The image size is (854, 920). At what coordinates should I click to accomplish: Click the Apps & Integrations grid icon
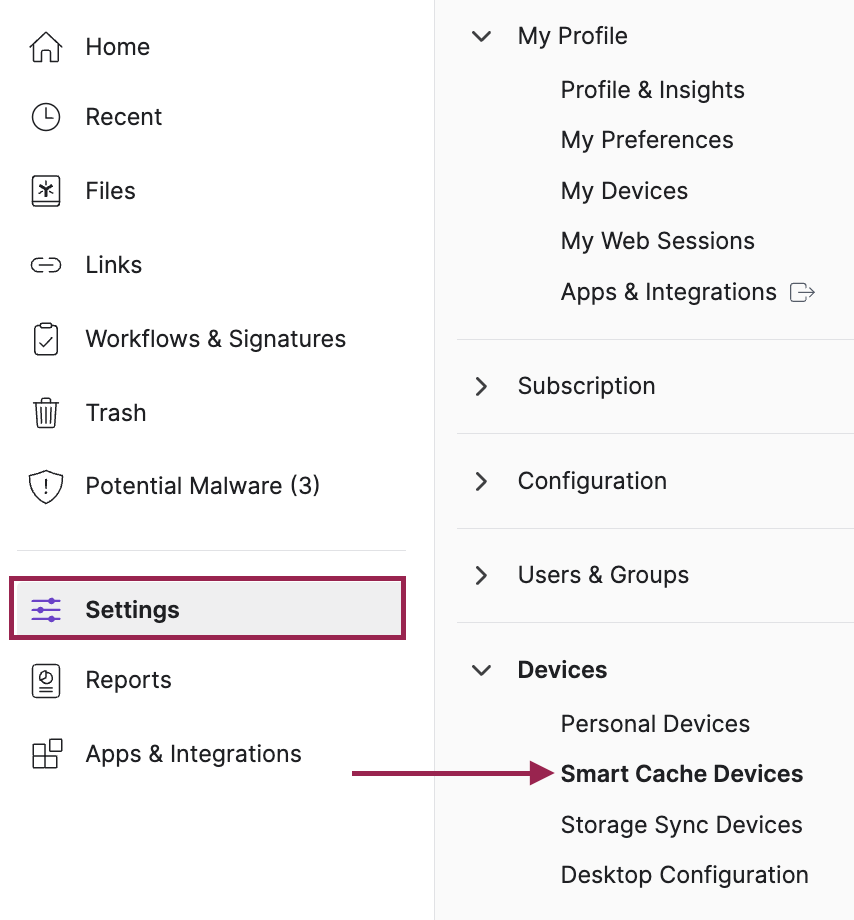click(46, 754)
